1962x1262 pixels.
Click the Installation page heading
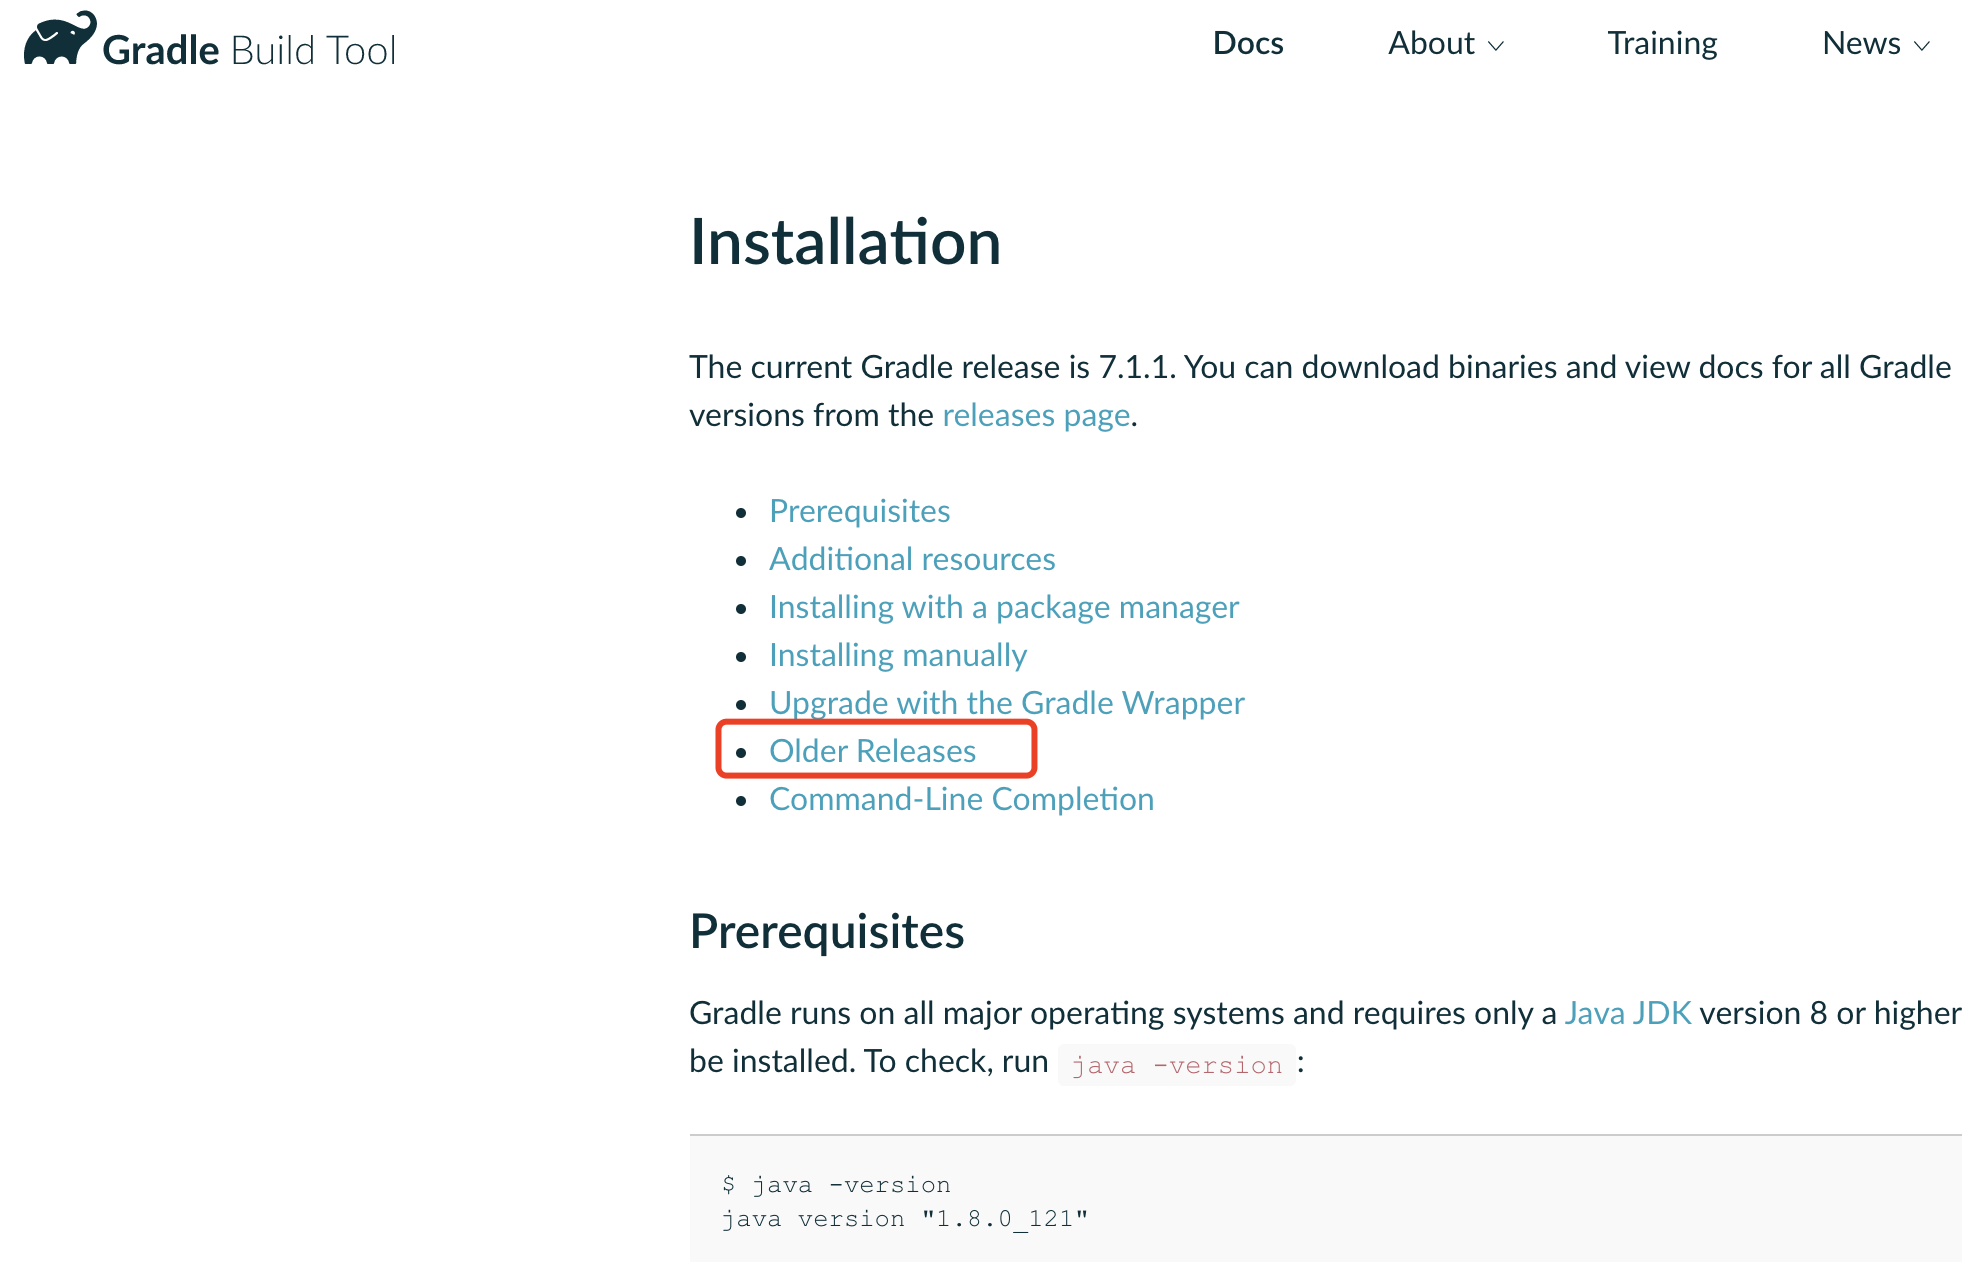tap(845, 242)
